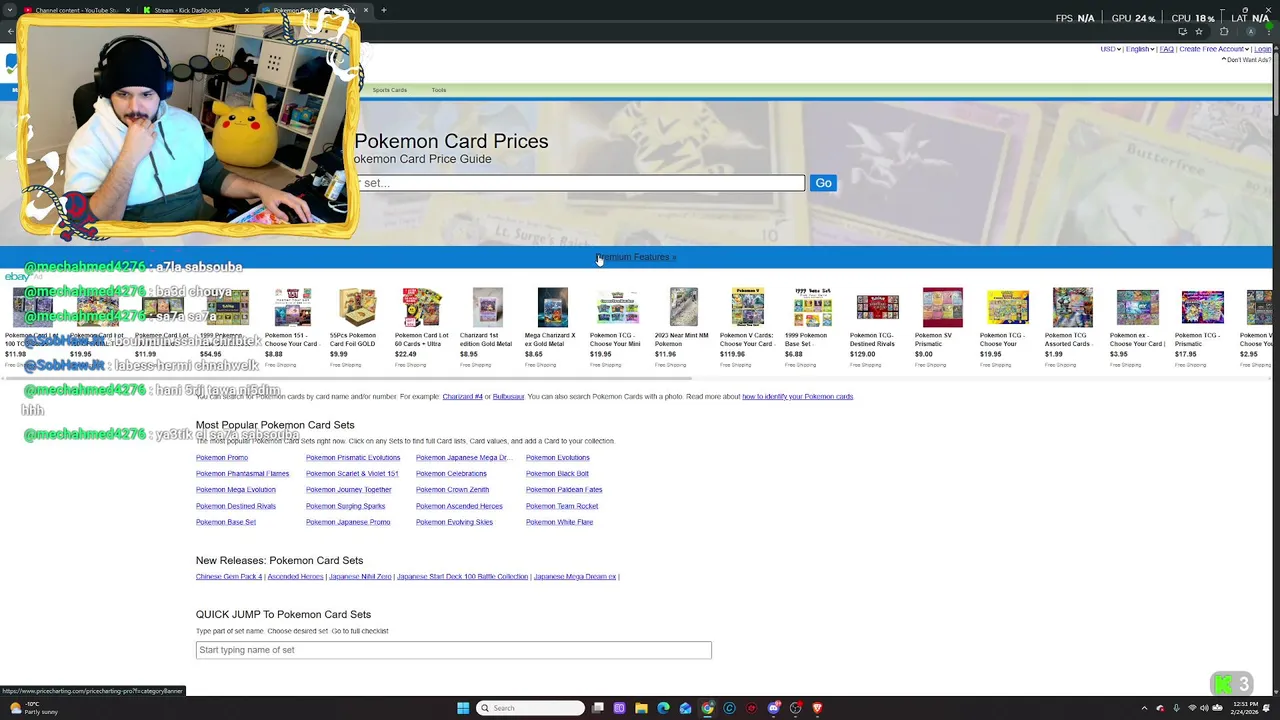The width and height of the screenshot is (1280, 720).
Task: Open the browser profile avatar icon
Action: tap(1250, 32)
